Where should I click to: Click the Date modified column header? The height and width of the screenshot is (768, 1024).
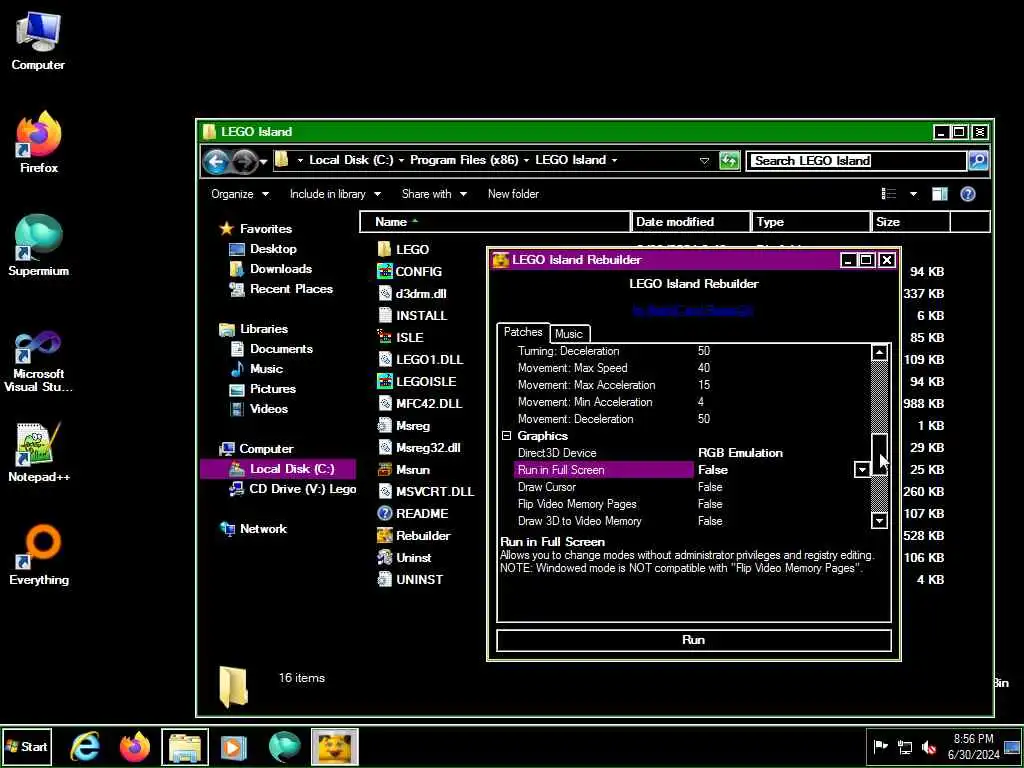(690, 222)
